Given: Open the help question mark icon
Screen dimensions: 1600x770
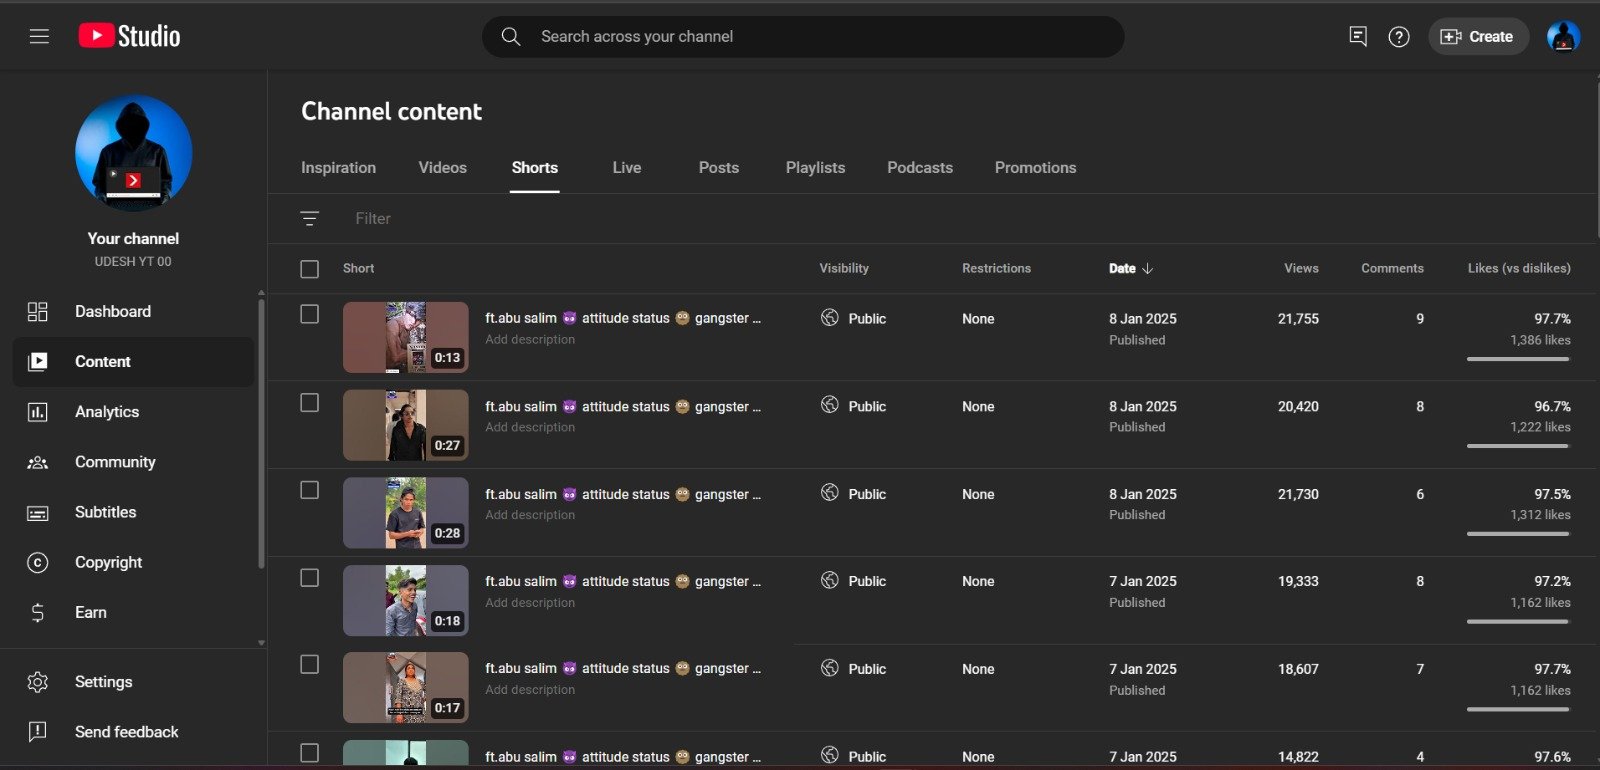Looking at the screenshot, I should (1399, 37).
